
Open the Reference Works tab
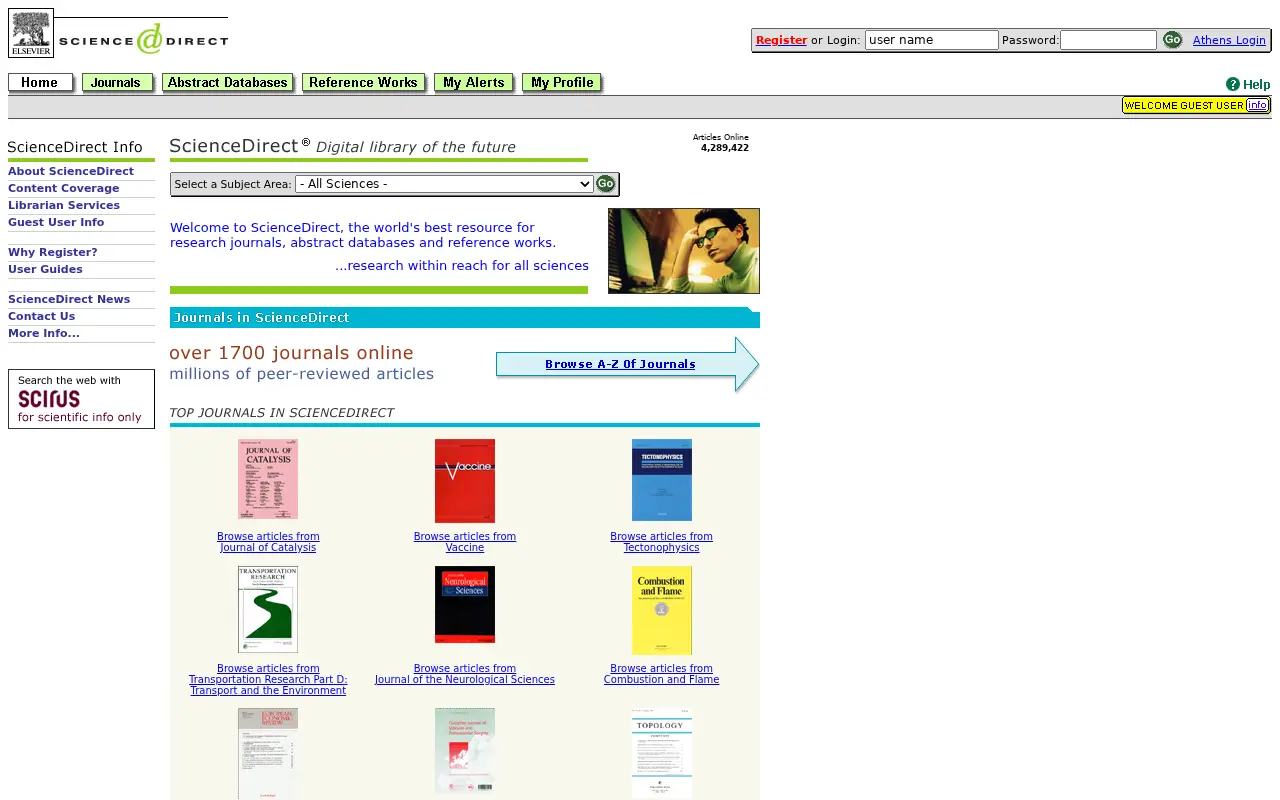coord(365,83)
